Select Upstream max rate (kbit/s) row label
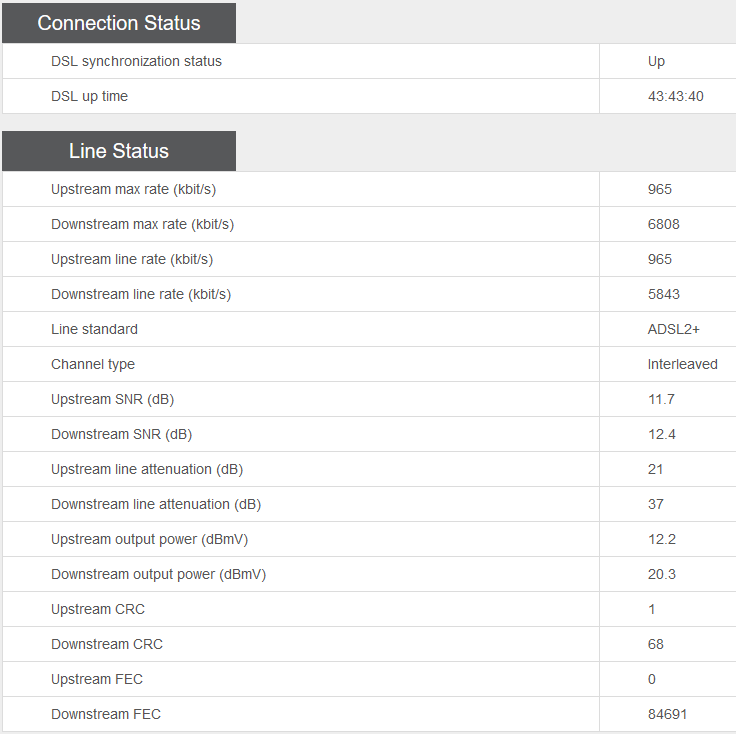This screenshot has height=734, width=736. point(133,190)
